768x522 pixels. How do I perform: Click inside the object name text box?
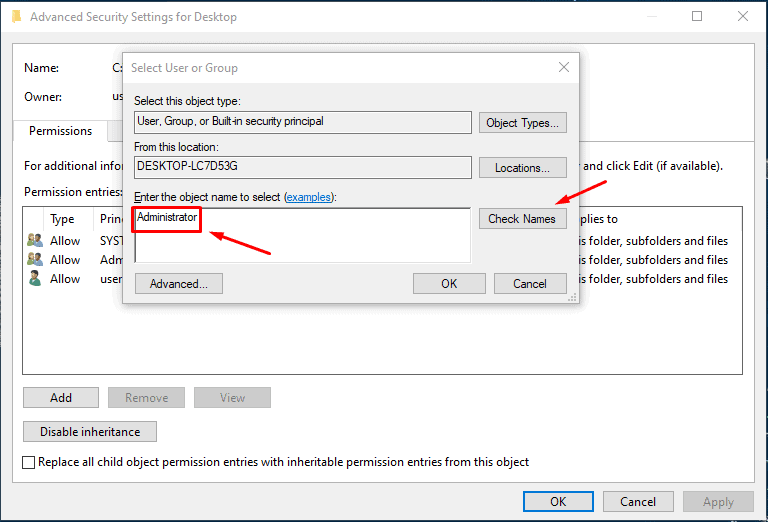pyautogui.click(x=303, y=236)
